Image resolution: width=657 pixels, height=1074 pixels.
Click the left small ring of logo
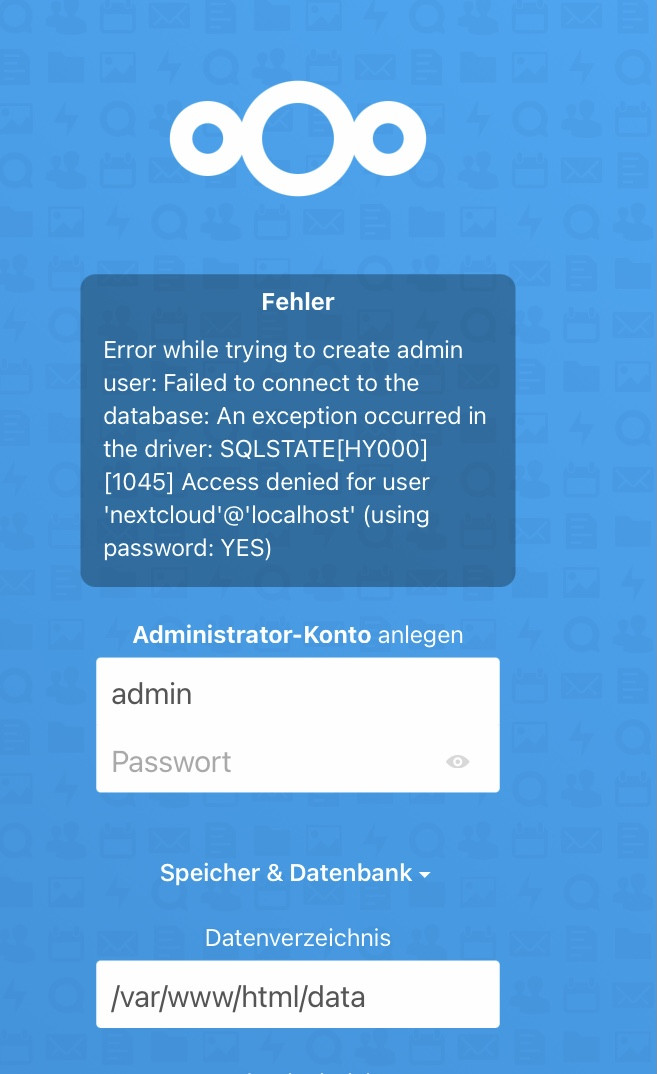[x=208, y=138]
